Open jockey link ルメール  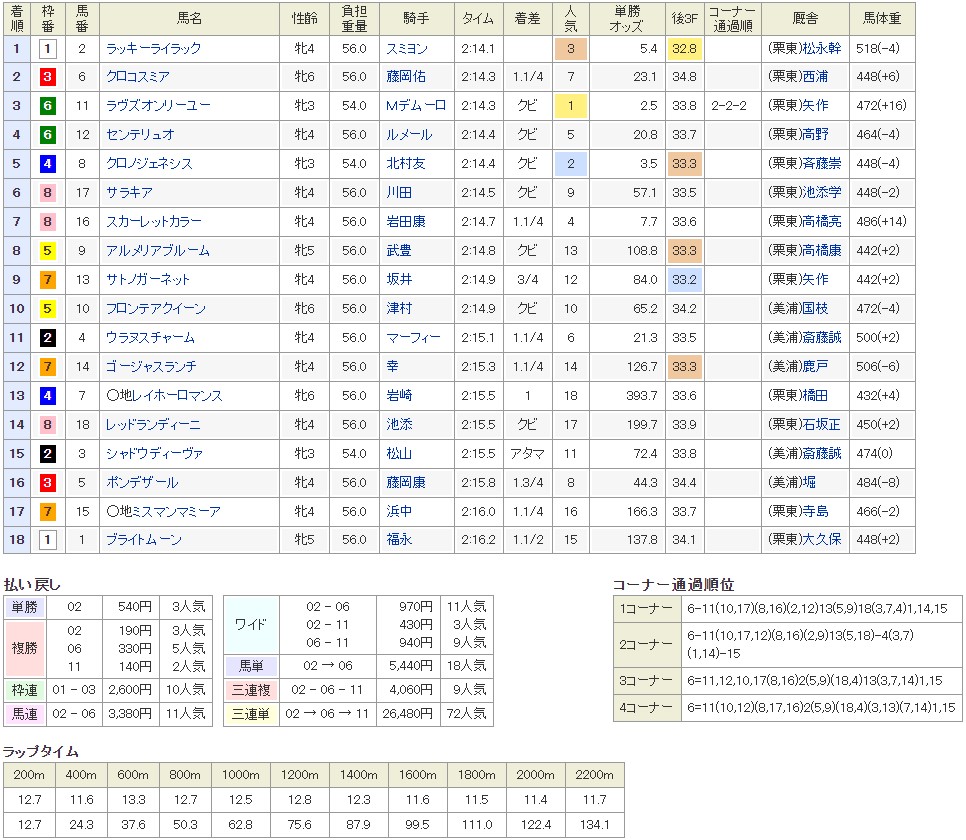point(409,135)
